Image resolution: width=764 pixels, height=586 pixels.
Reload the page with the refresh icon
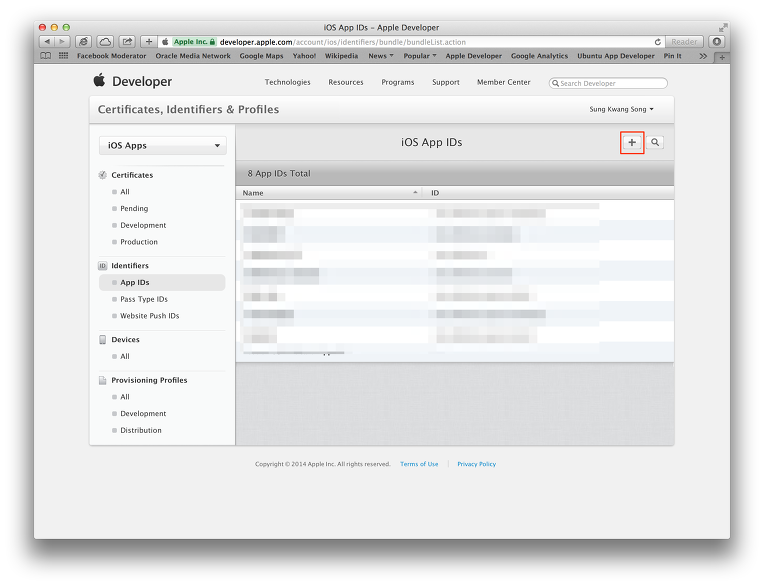tap(657, 42)
